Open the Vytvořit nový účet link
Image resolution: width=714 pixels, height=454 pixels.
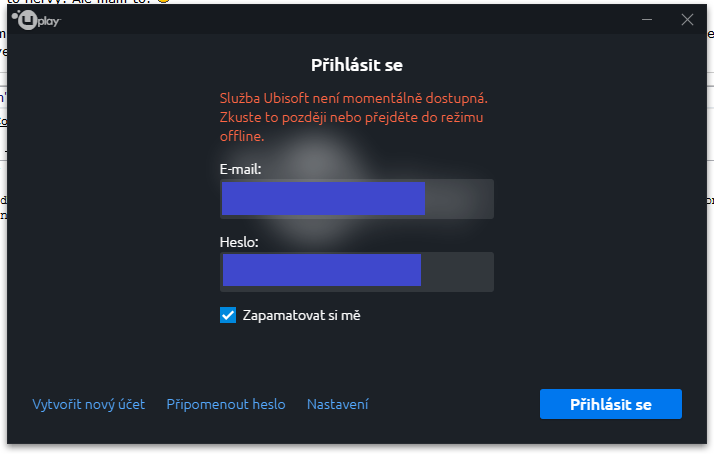coord(88,404)
